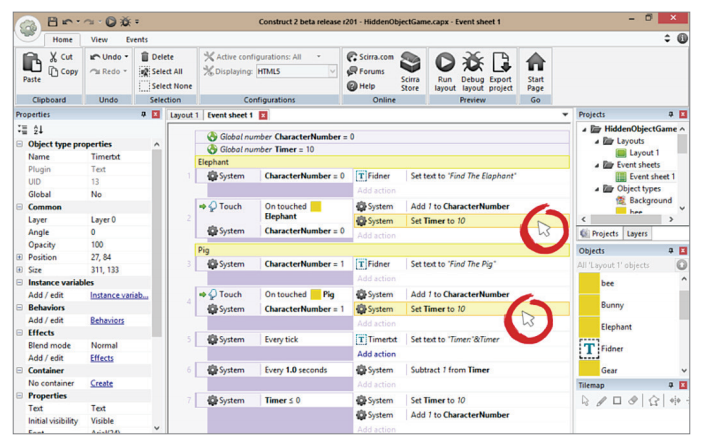This screenshot has width=703, height=448.
Task: Click the Delete trash icon
Action: (145, 57)
